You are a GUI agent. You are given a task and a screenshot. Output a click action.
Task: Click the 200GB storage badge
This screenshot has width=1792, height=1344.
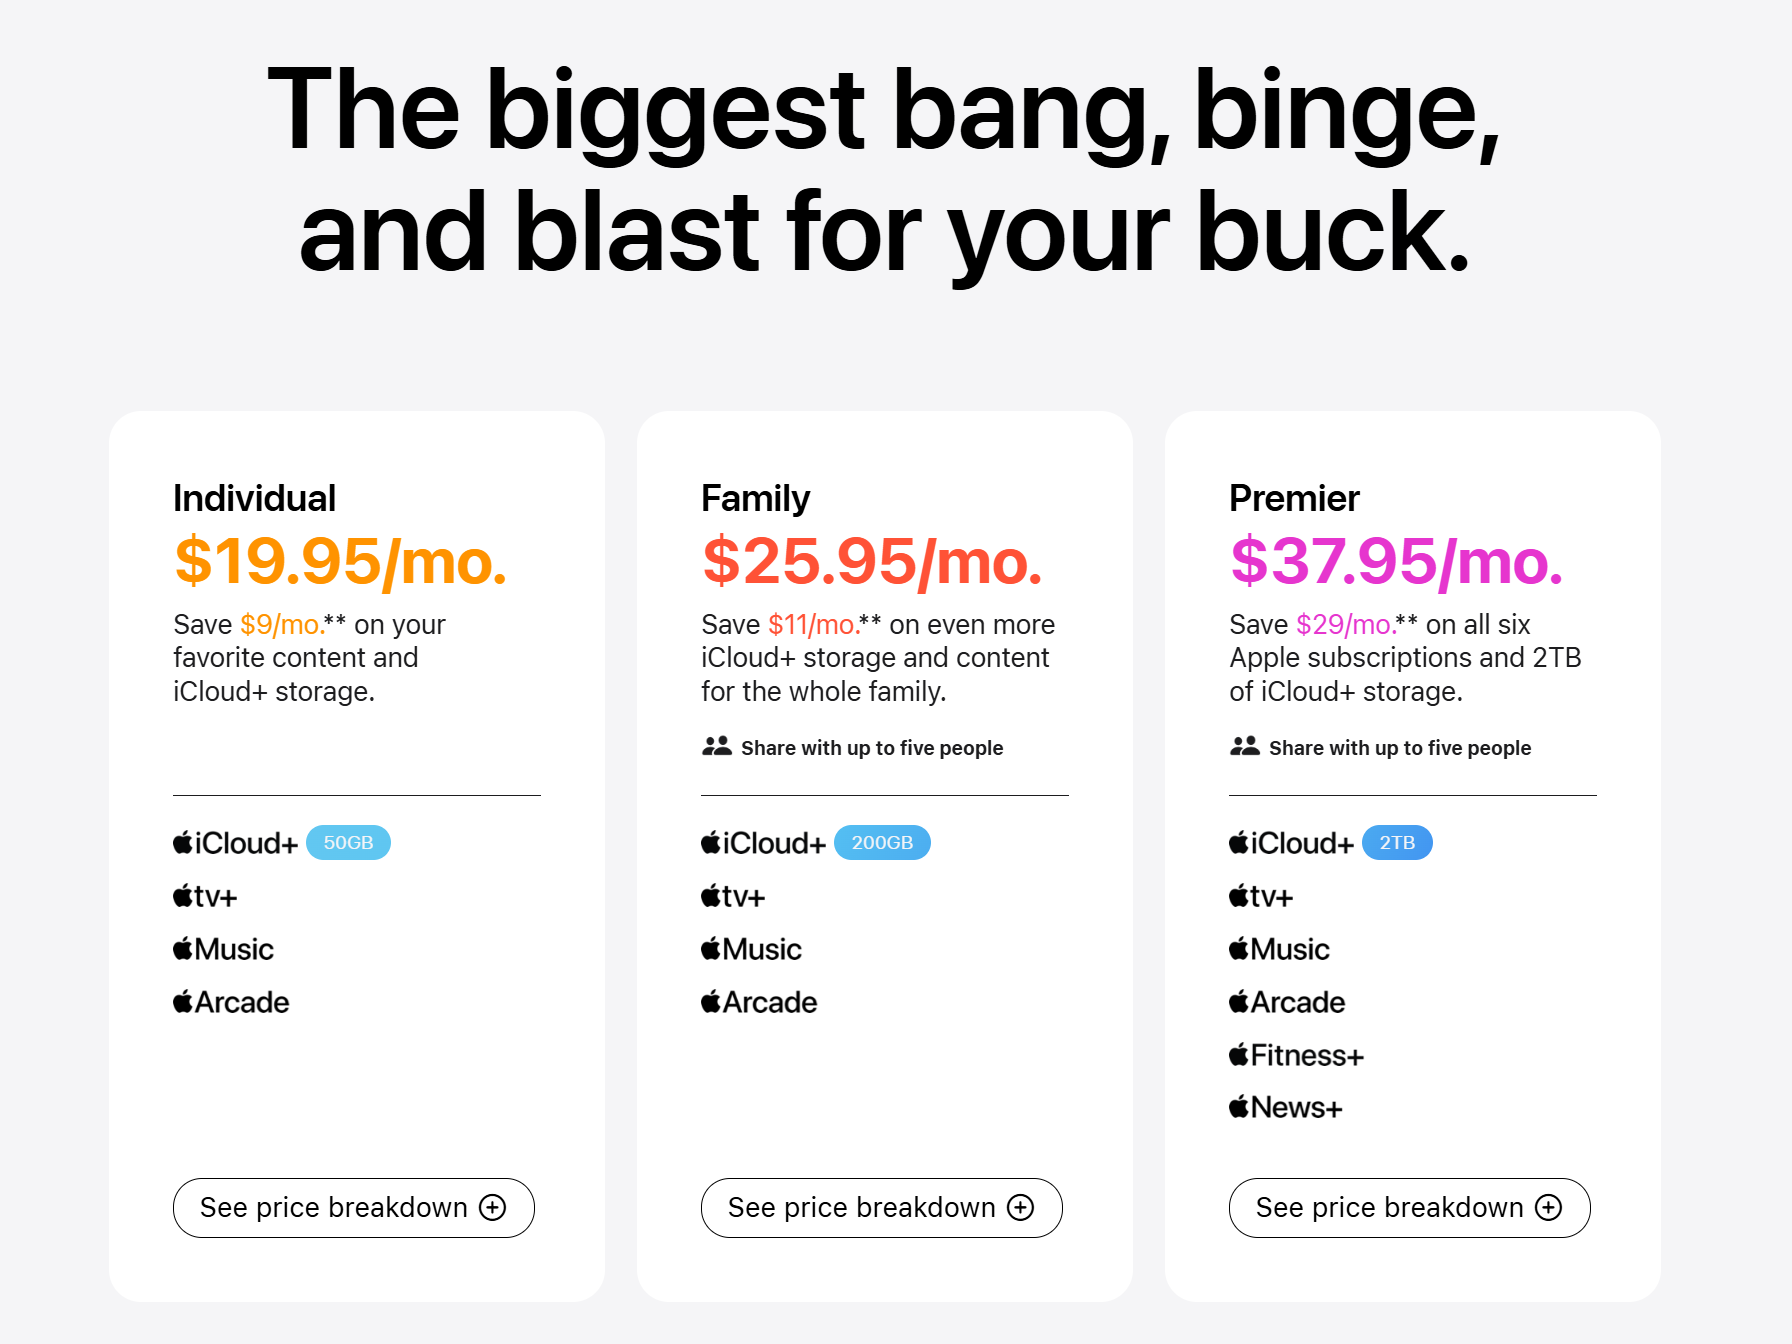(x=882, y=843)
